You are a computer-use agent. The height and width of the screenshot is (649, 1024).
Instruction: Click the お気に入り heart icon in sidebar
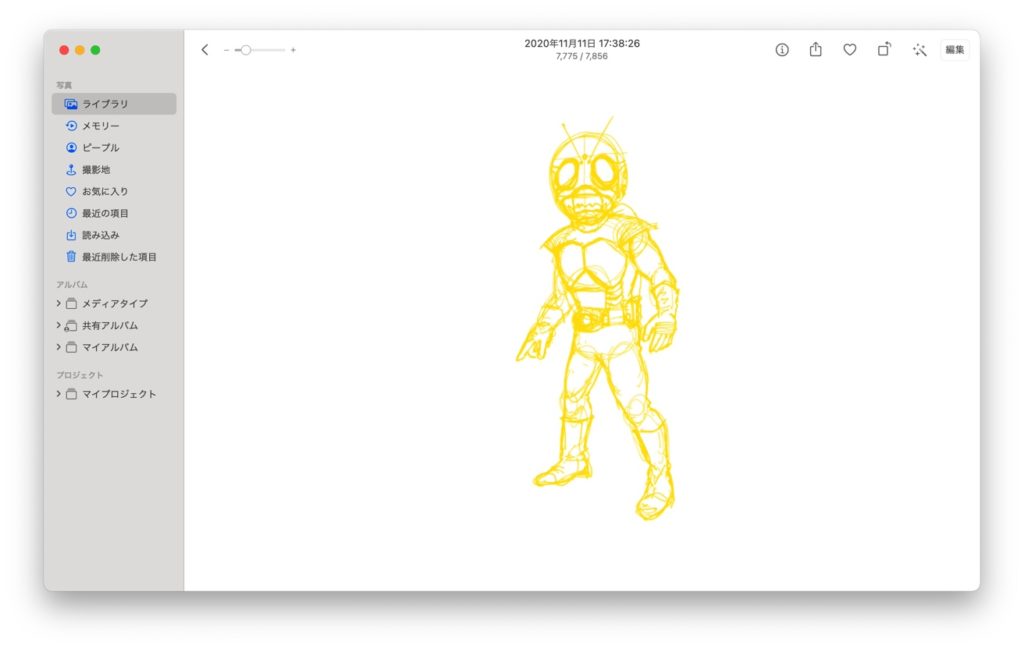pyautogui.click(x=71, y=191)
